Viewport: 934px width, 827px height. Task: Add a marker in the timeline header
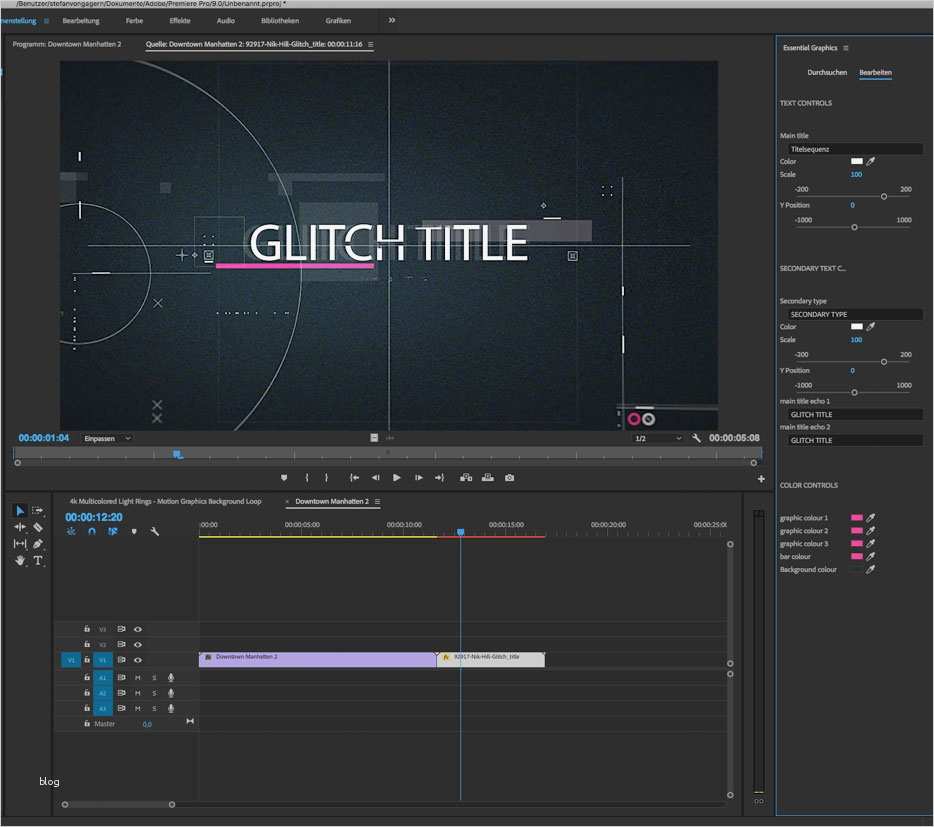(x=134, y=531)
